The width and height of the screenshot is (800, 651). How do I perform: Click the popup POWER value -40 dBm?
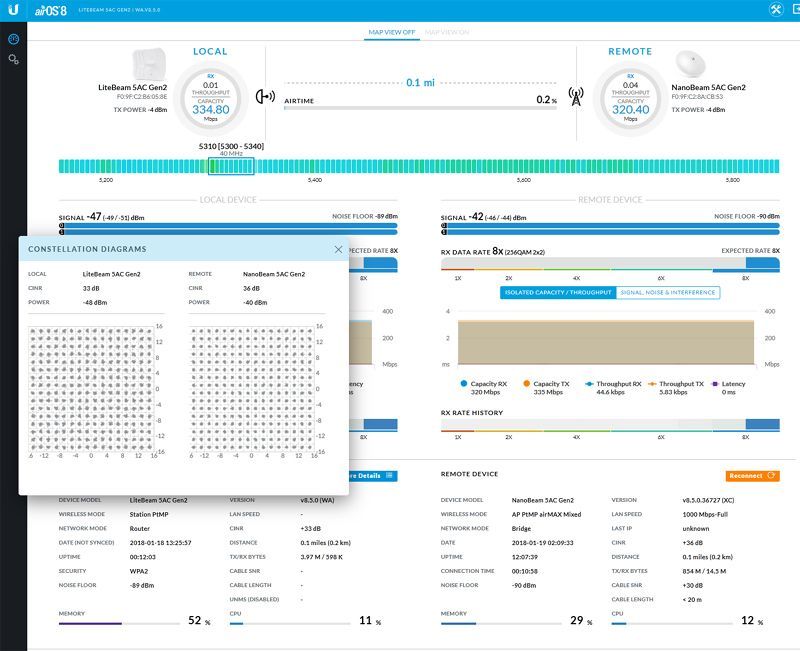(255, 303)
